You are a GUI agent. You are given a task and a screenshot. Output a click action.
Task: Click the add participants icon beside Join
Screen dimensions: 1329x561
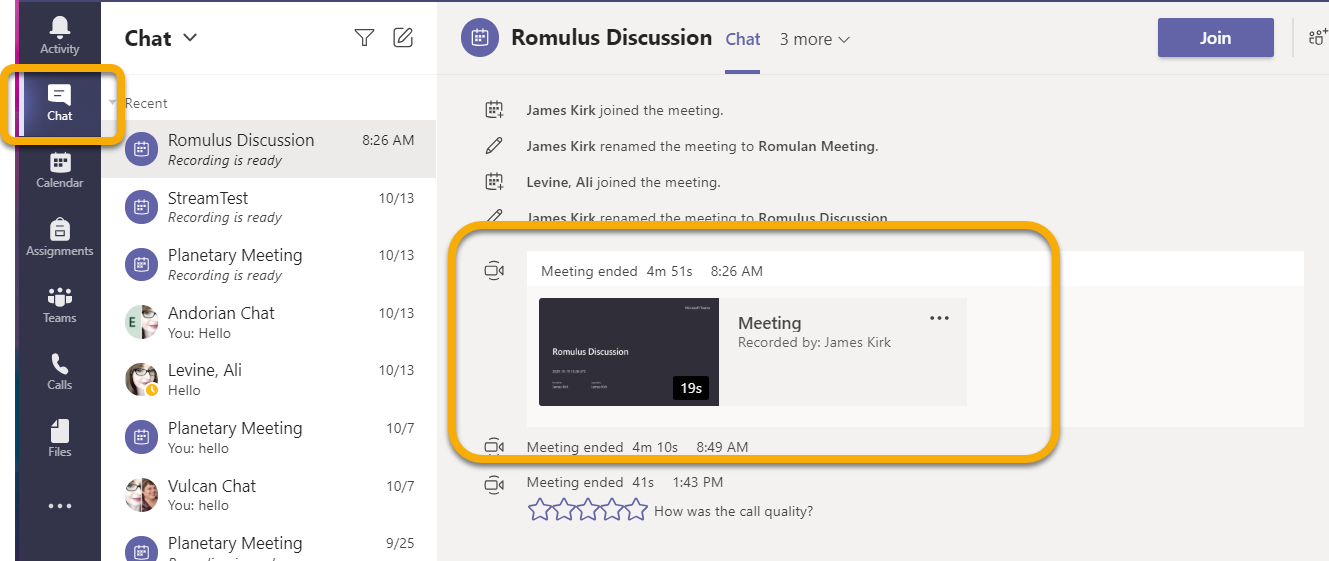pyautogui.click(x=1317, y=39)
